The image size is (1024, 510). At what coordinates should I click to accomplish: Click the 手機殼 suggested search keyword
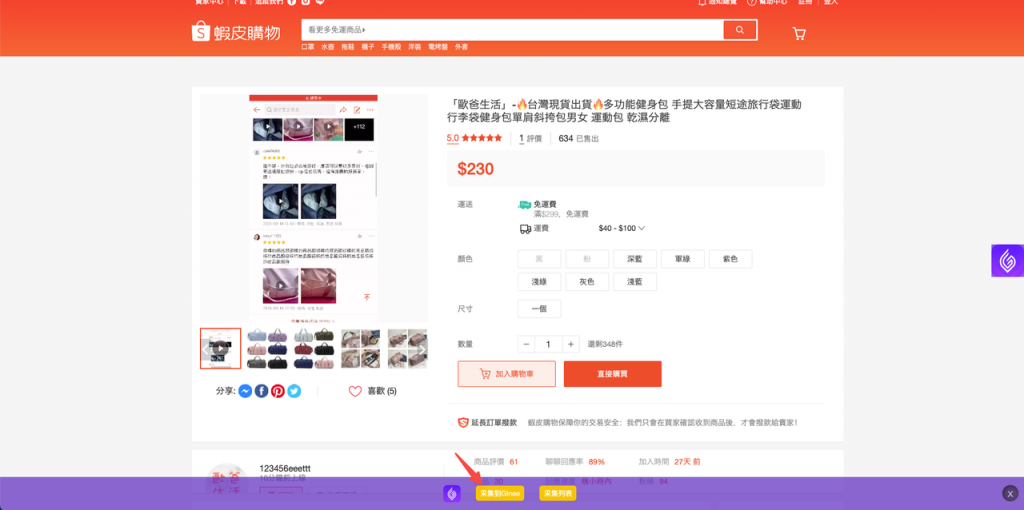(x=391, y=48)
